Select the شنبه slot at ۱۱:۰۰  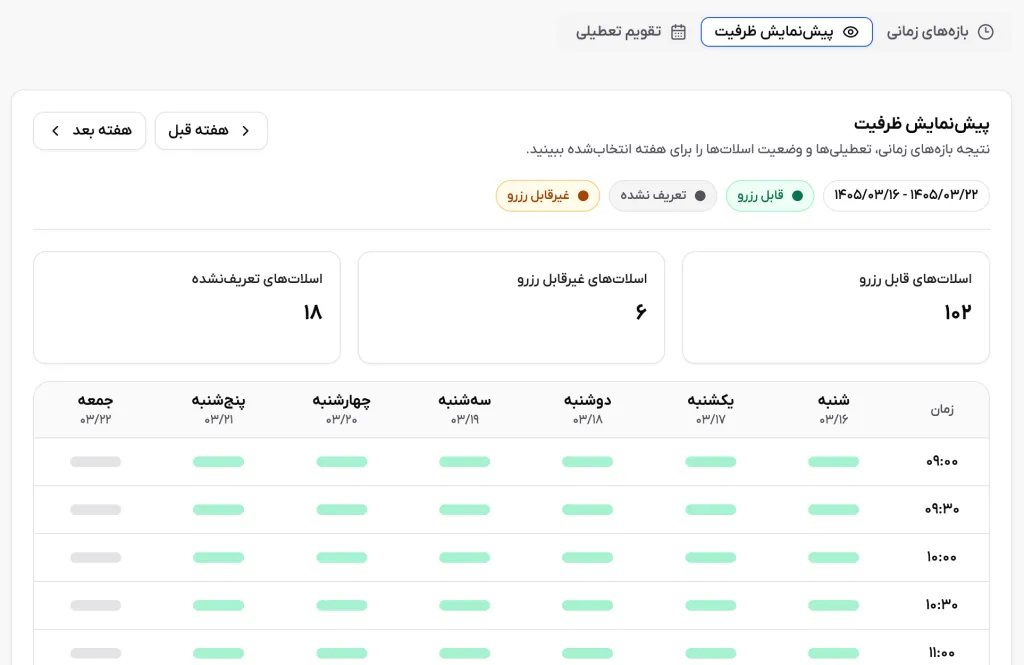[833, 653]
